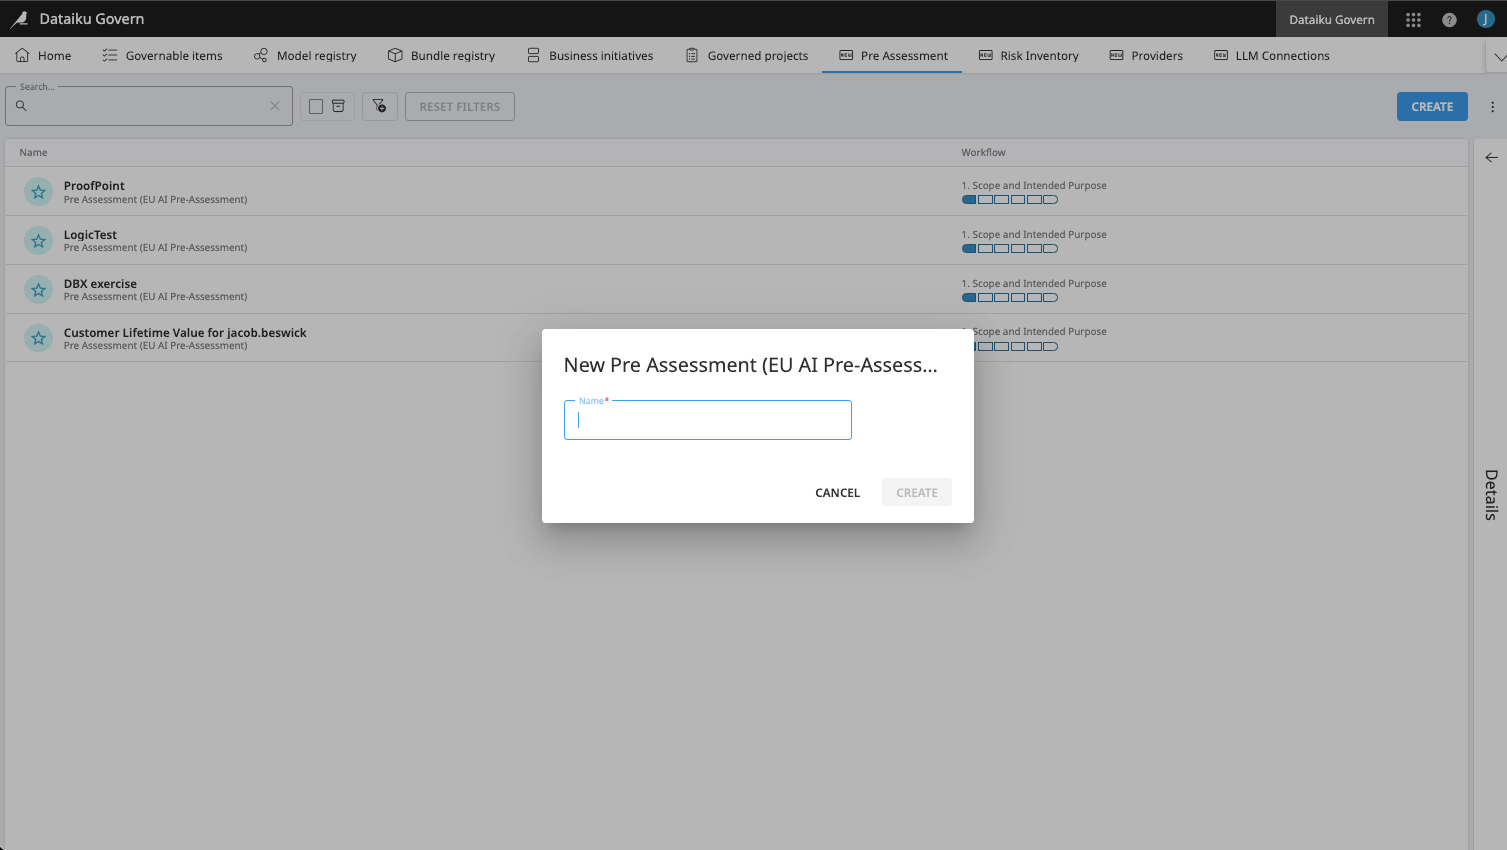Open the vertical Details panel label

pos(1491,494)
